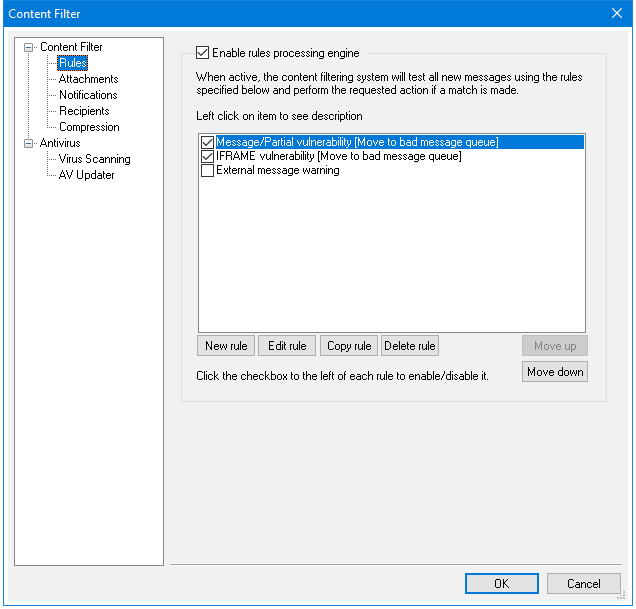Open Compression settings in the tree
Image resolution: width=636 pixels, height=609 pixels.
pos(89,127)
